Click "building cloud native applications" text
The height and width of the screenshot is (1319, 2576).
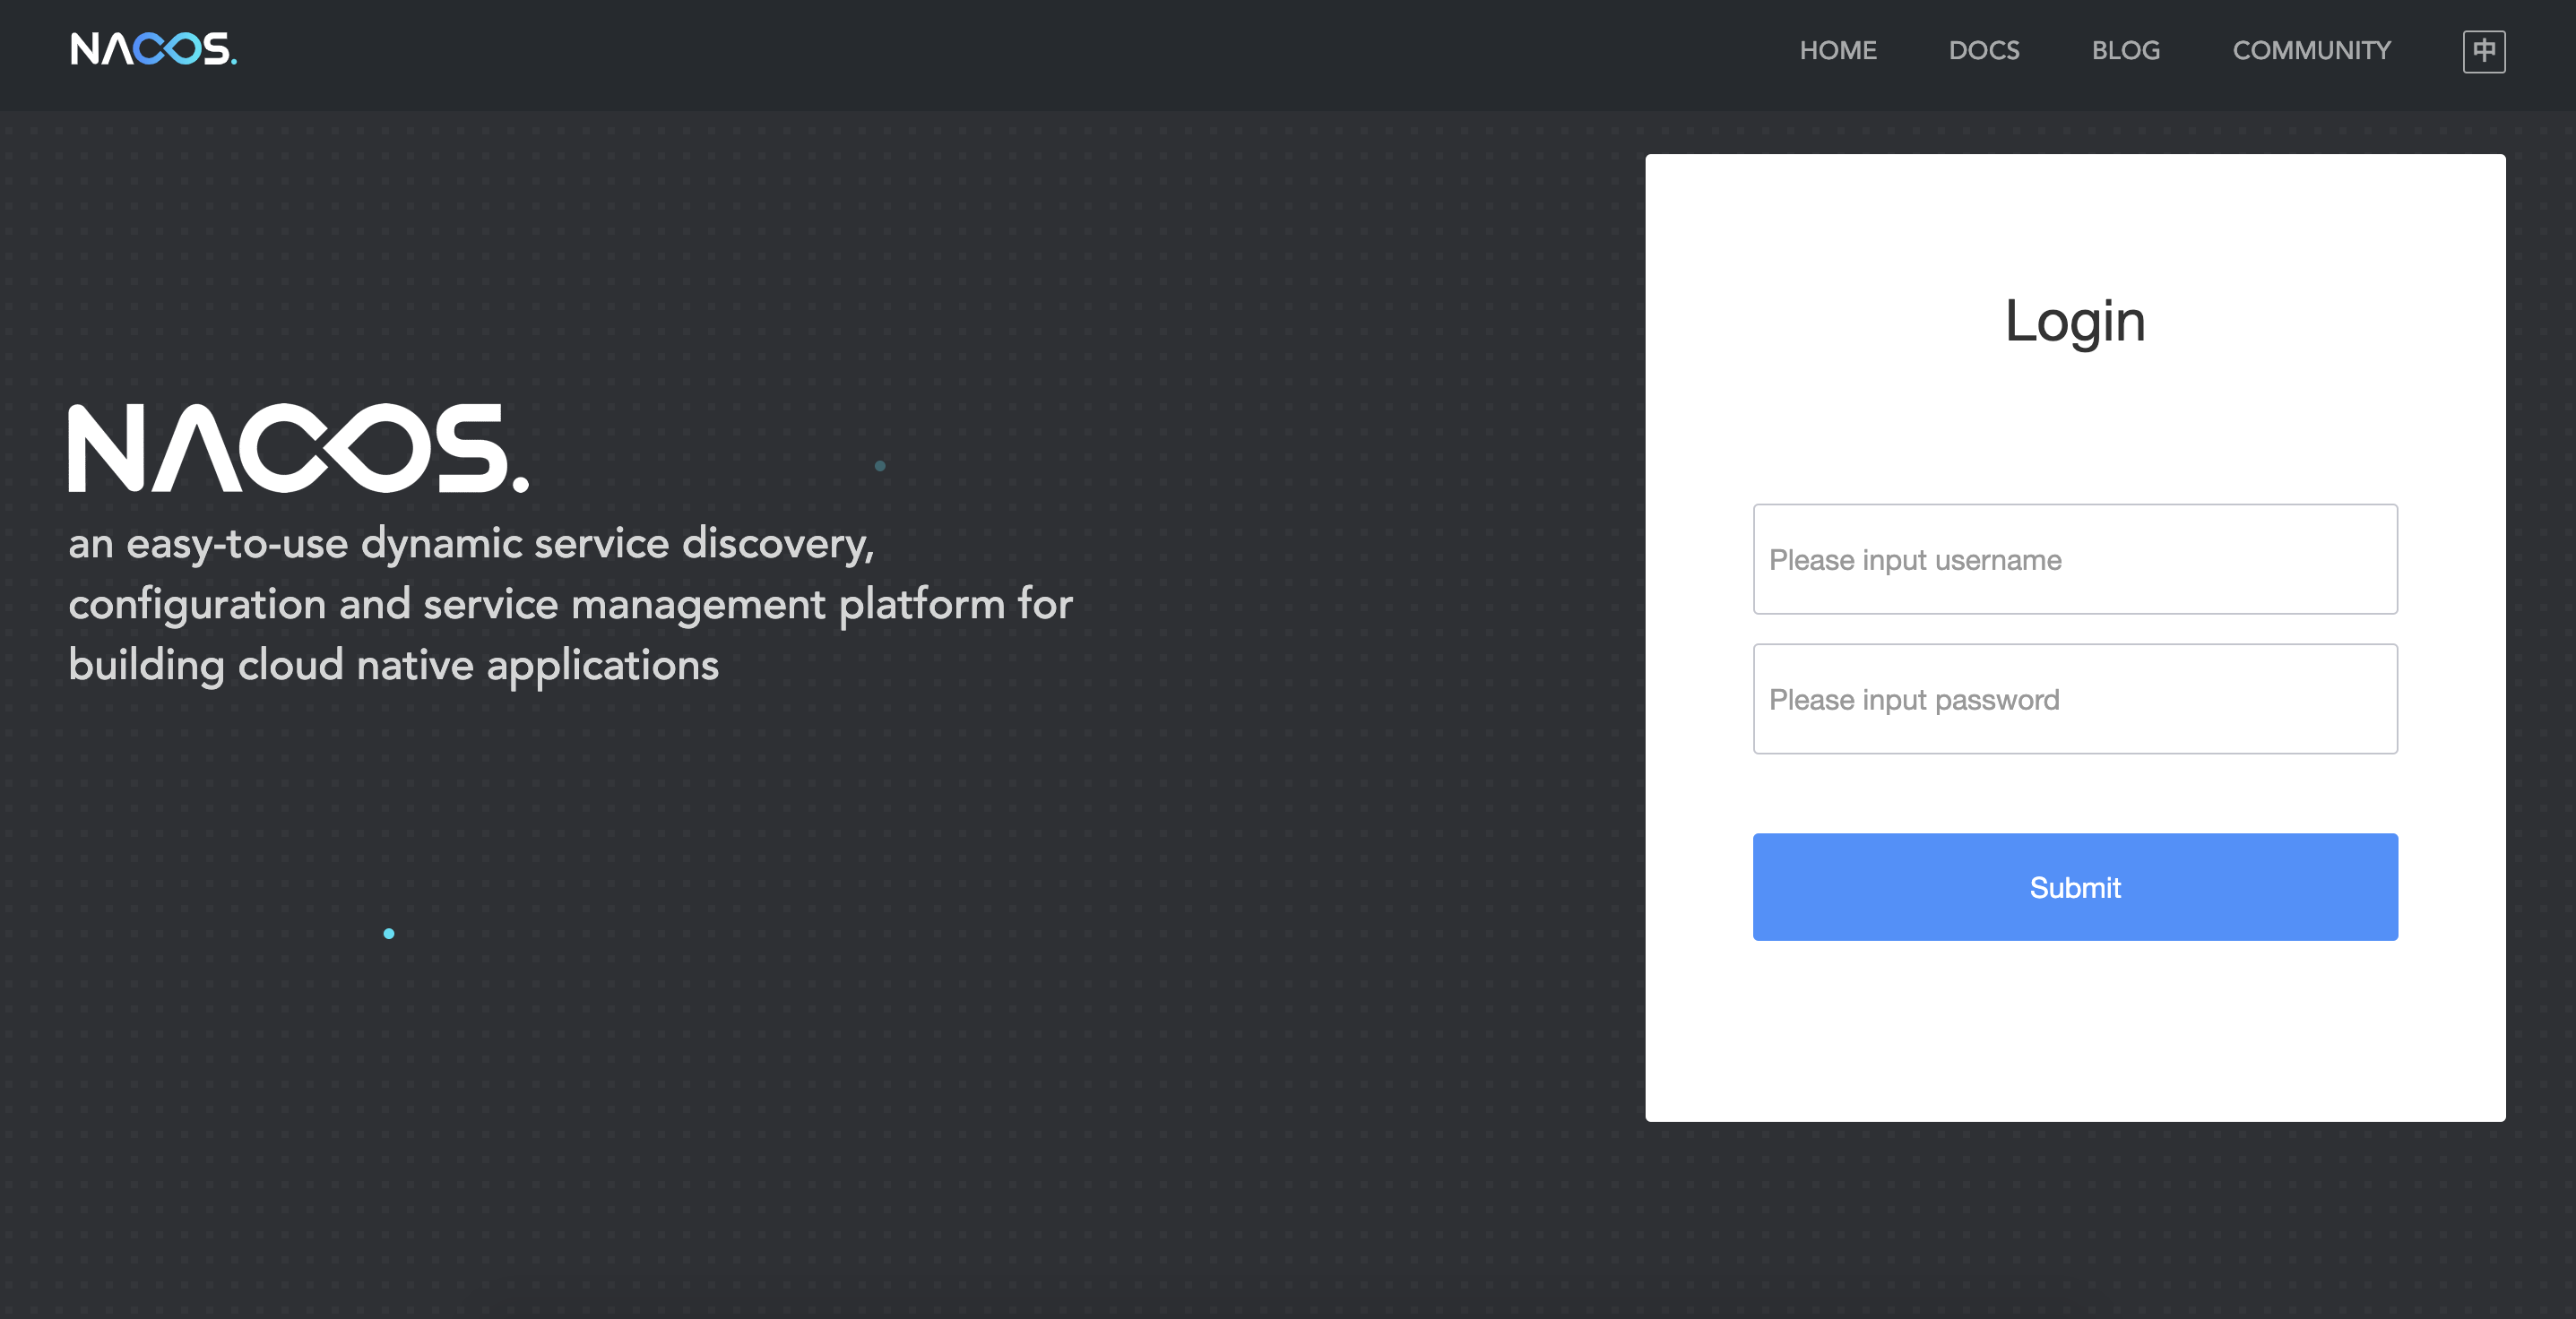pos(393,666)
